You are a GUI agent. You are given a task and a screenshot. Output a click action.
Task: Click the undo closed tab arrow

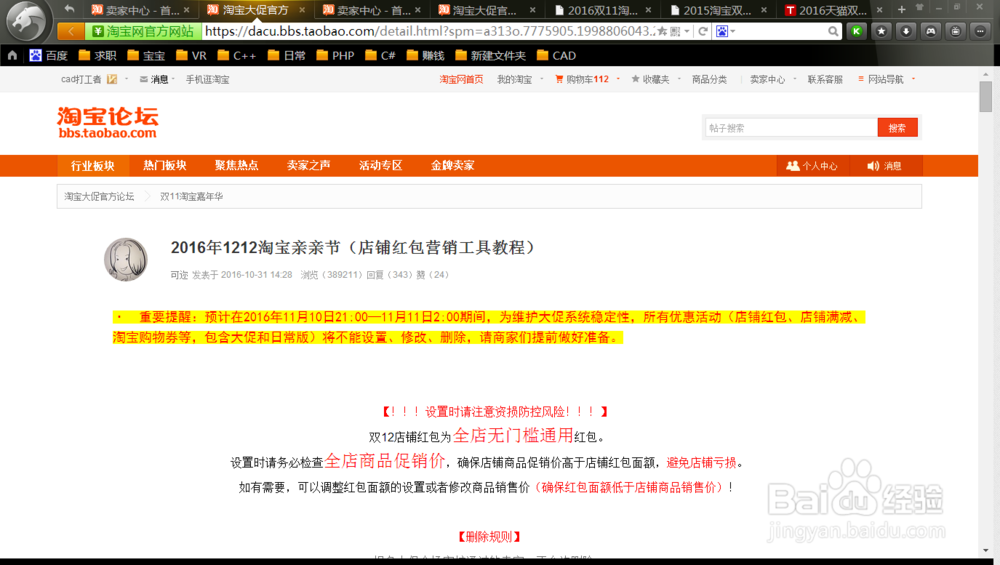point(70,9)
